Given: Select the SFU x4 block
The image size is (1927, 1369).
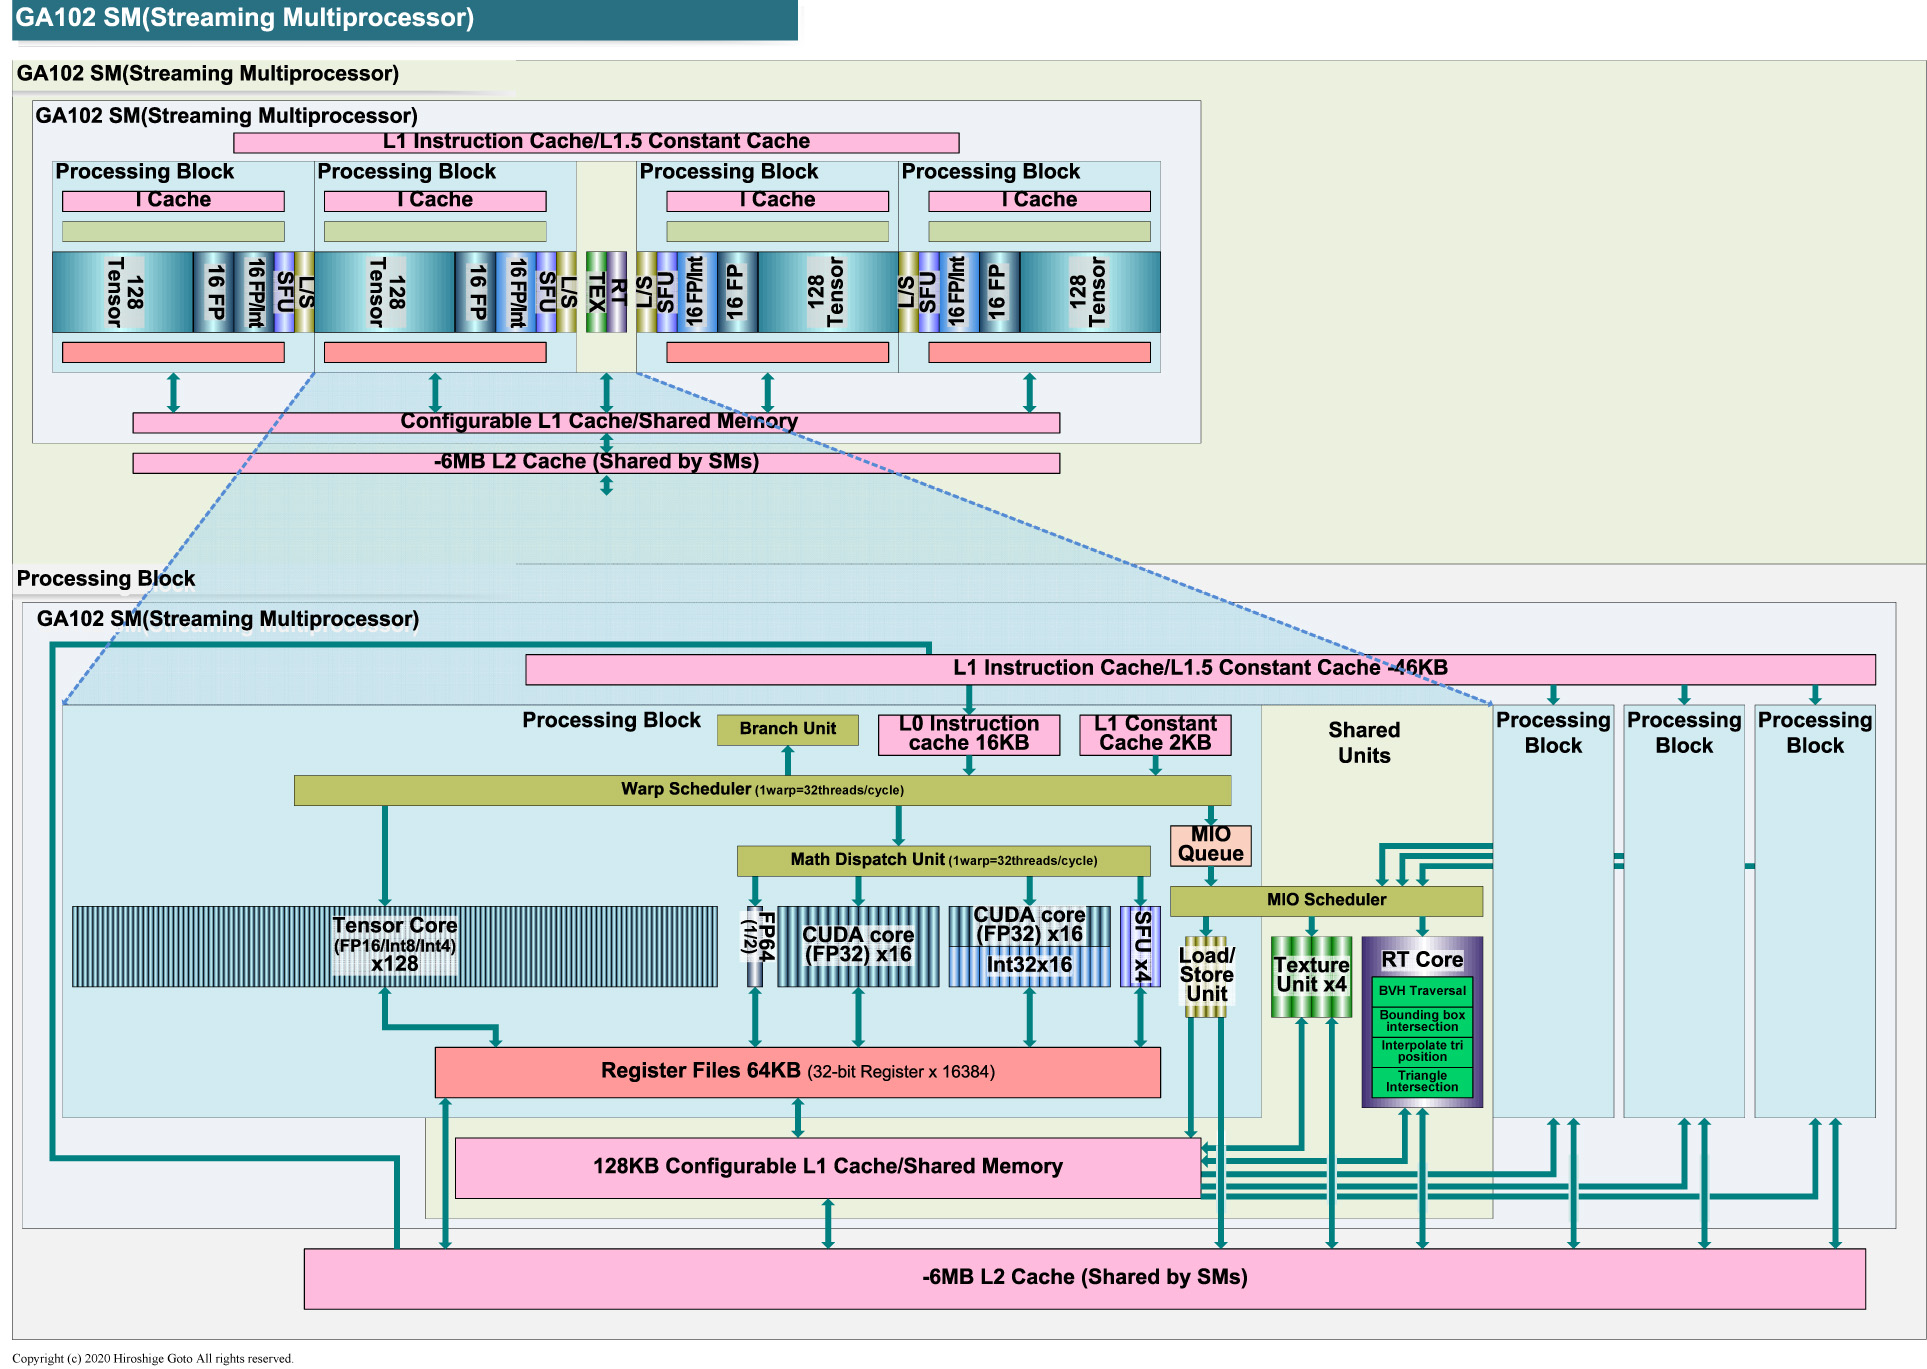Looking at the screenshot, I should (1140, 946).
